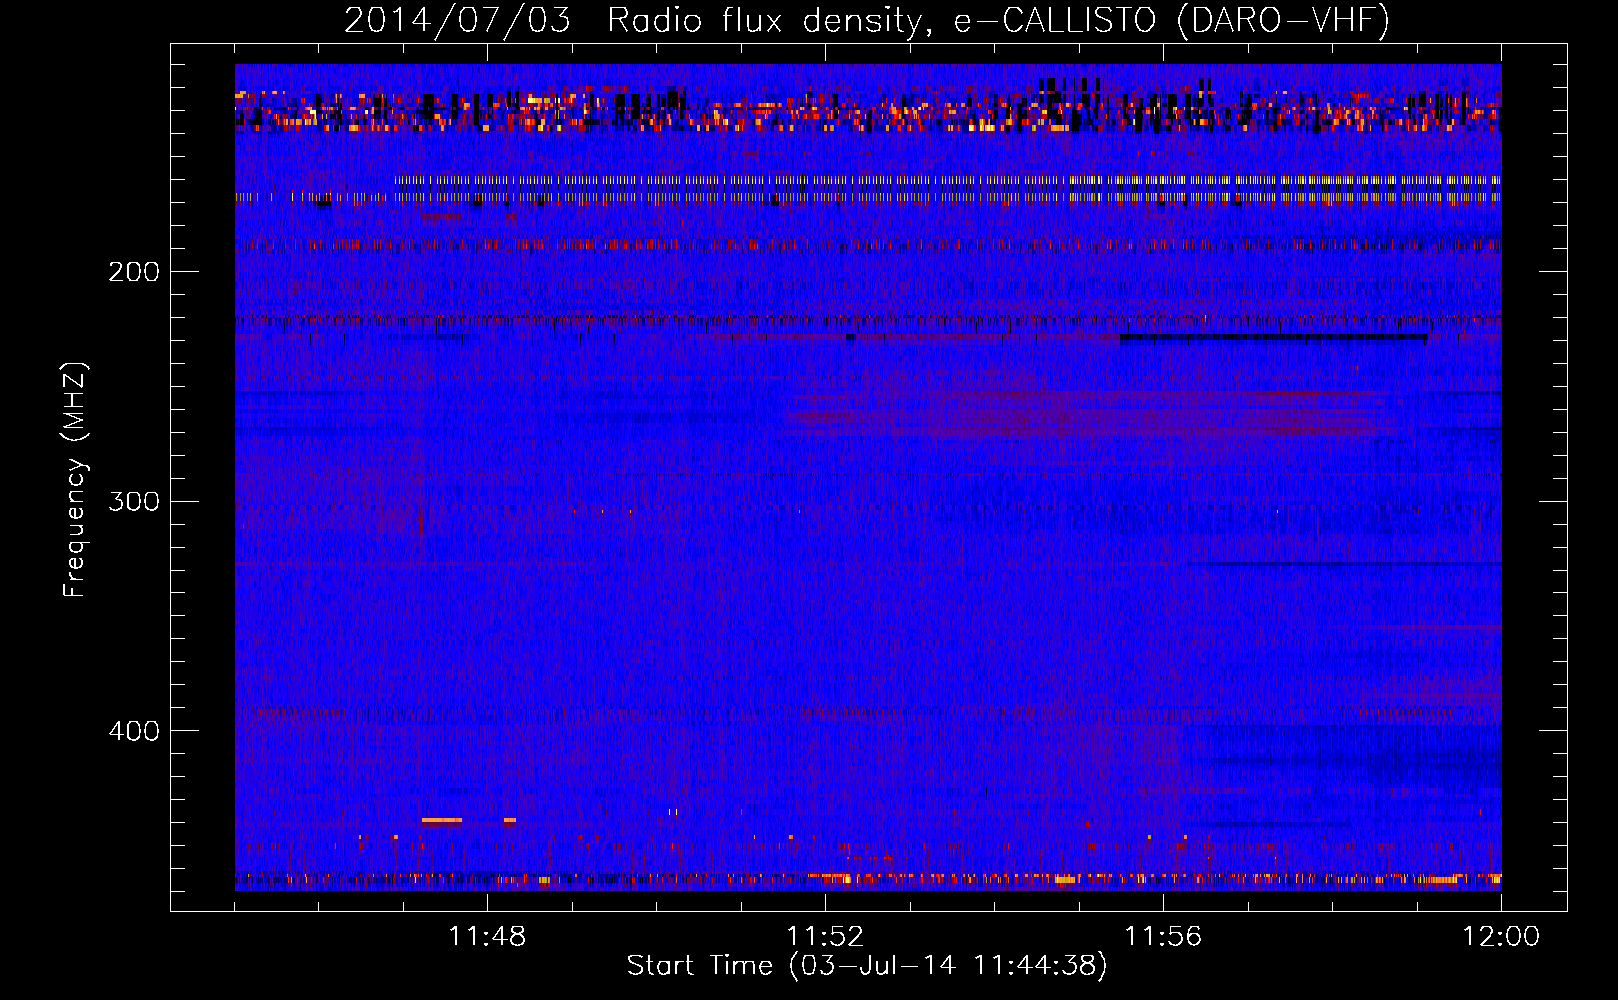Click the 11:48 time tick label
Image resolution: width=1618 pixels, height=1000 pixels.
(487, 937)
